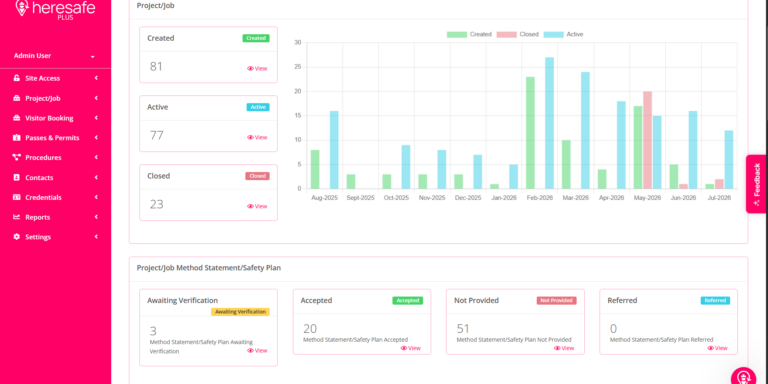
Task: Click the Settings gear icon
Action: [17, 237]
